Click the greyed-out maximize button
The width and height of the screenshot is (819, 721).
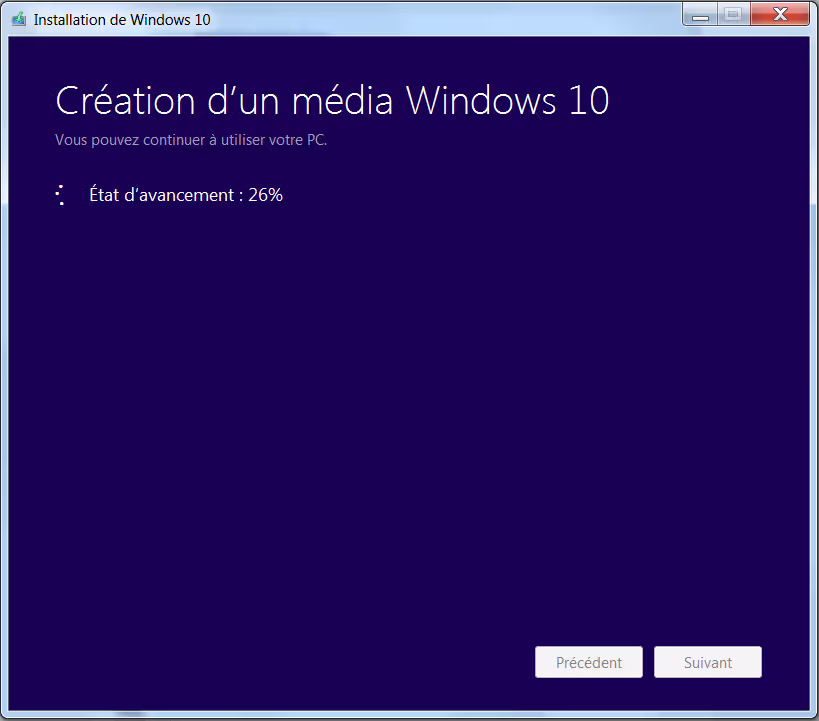pos(732,14)
